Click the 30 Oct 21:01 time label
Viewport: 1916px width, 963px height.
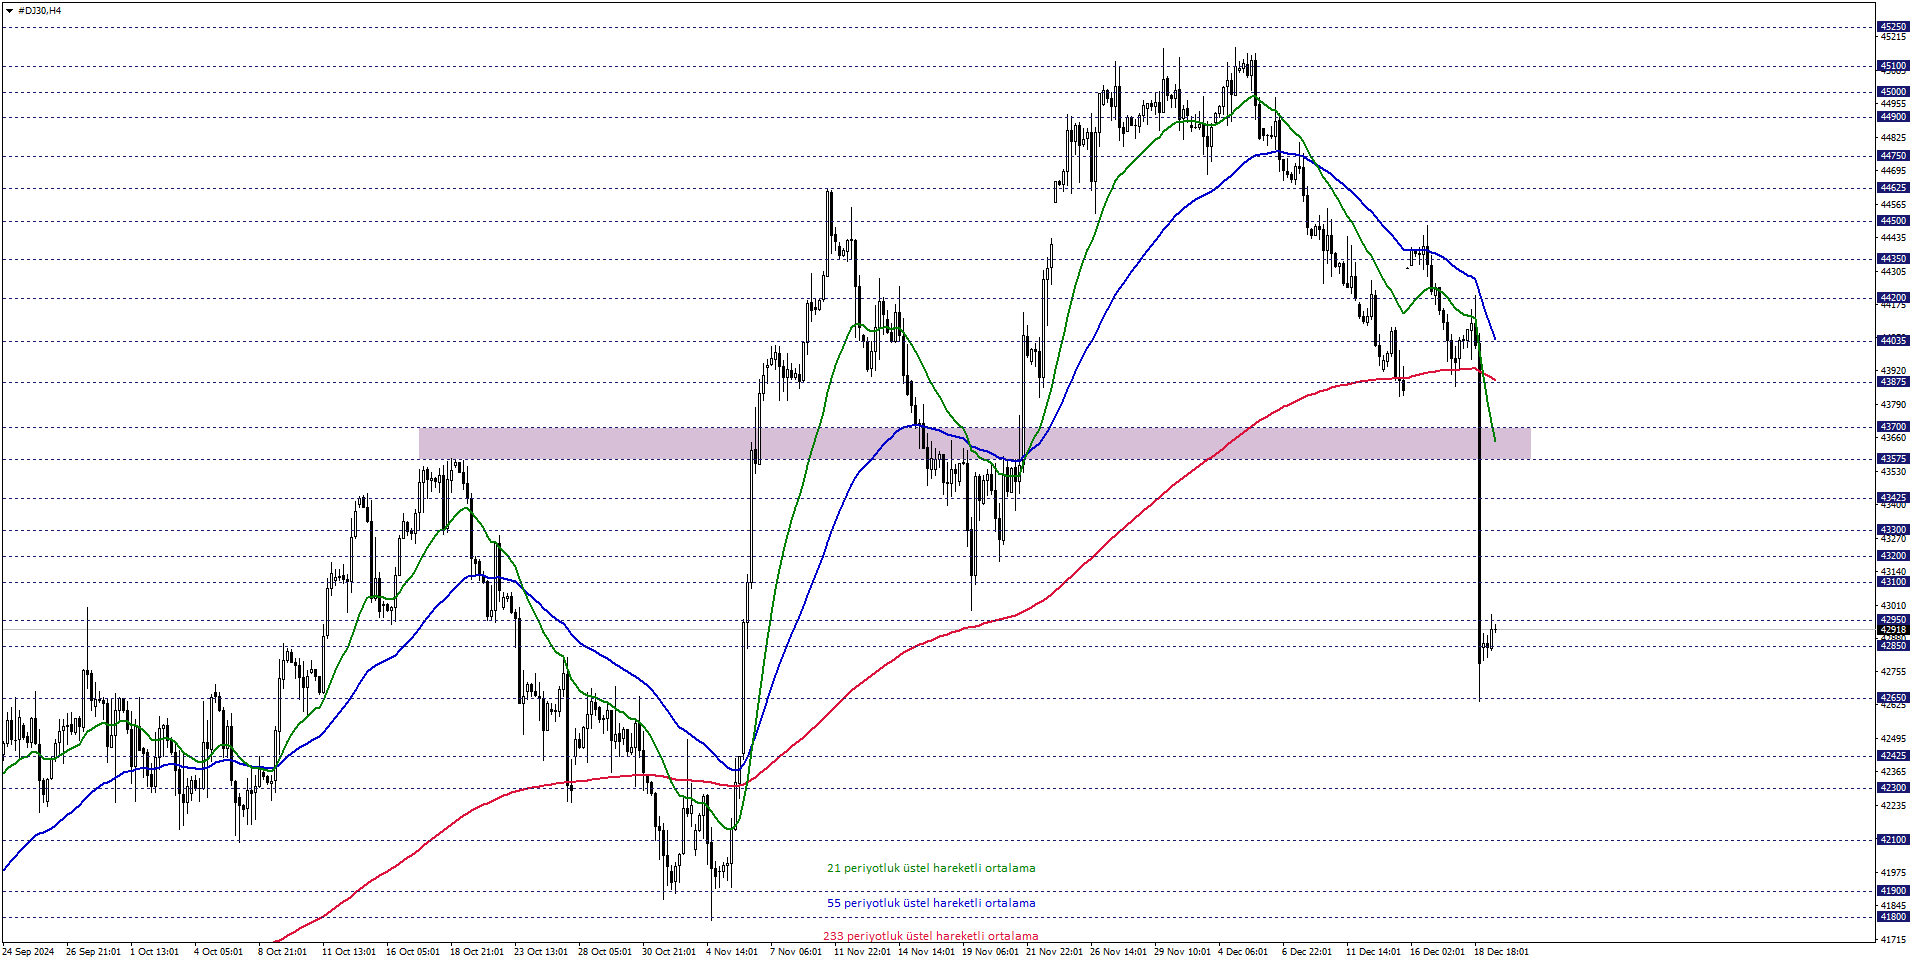pos(669,952)
